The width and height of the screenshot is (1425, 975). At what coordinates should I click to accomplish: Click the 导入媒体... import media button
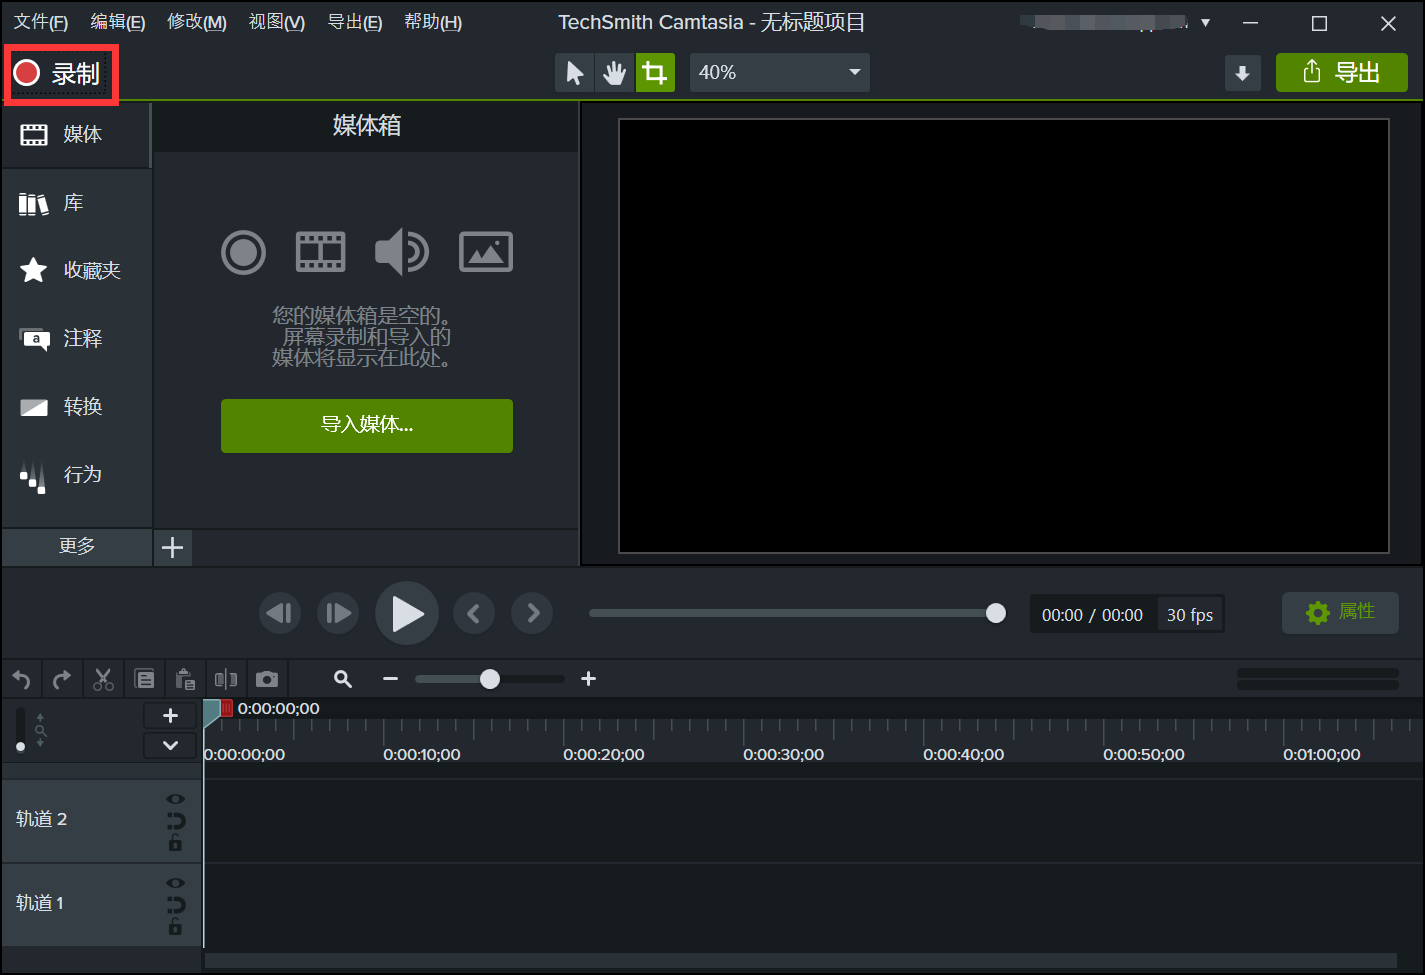click(x=367, y=426)
